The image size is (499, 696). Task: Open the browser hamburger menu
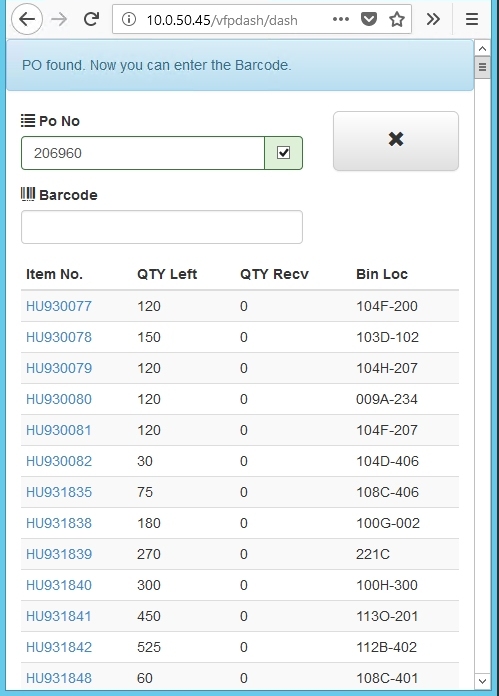coord(471,19)
